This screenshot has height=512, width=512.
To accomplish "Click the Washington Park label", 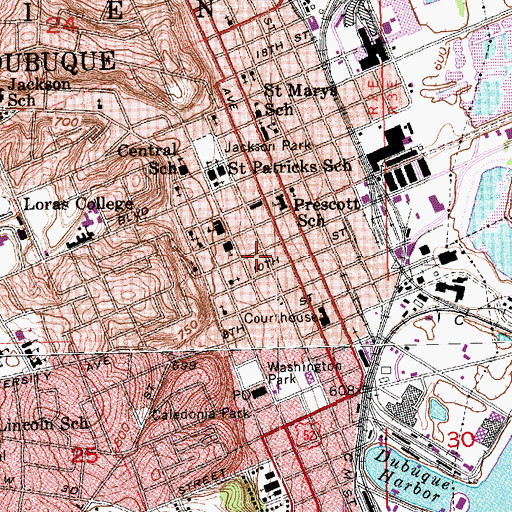I will [305, 373].
